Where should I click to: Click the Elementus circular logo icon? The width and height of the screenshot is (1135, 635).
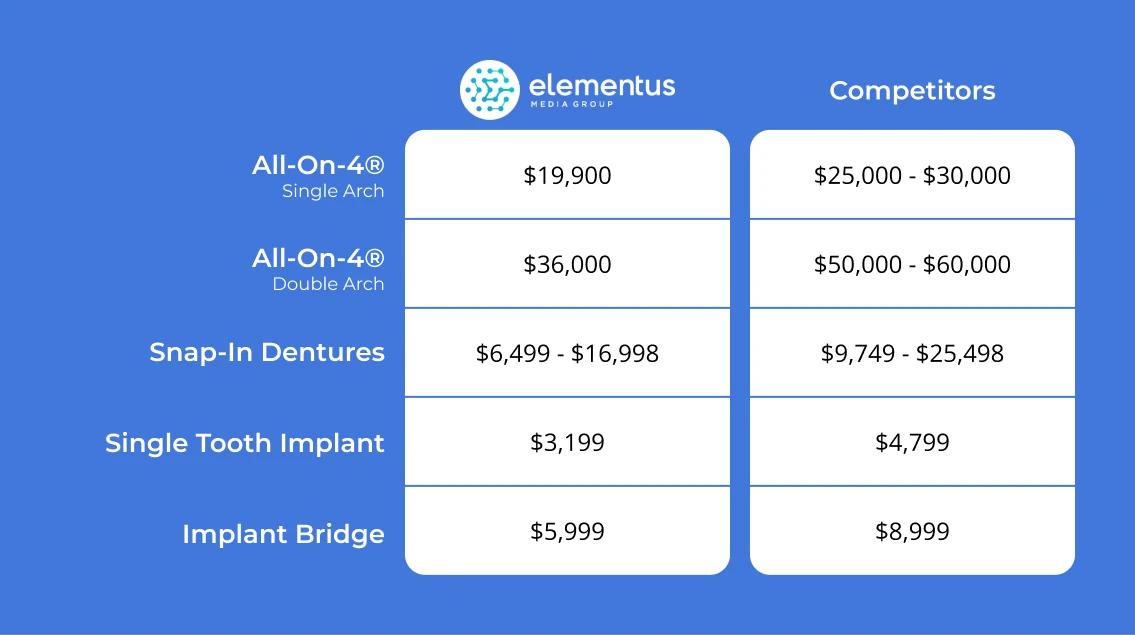[x=489, y=89]
